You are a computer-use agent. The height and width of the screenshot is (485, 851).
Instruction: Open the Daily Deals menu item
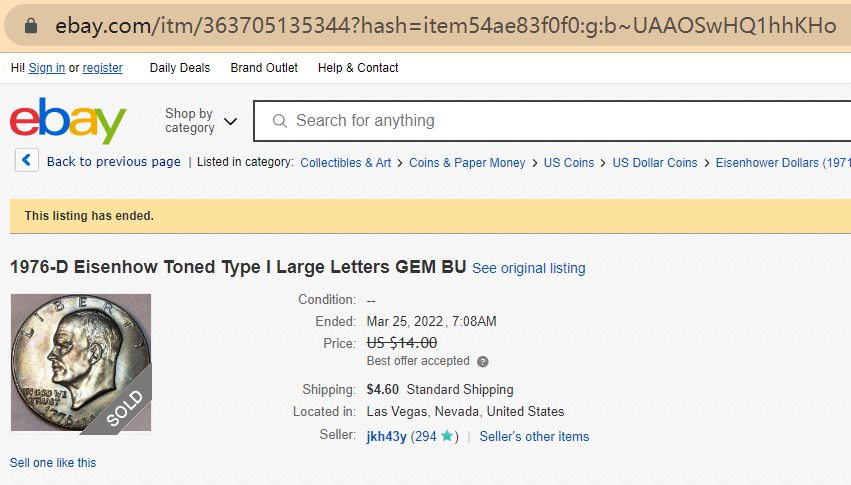click(x=180, y=68)
